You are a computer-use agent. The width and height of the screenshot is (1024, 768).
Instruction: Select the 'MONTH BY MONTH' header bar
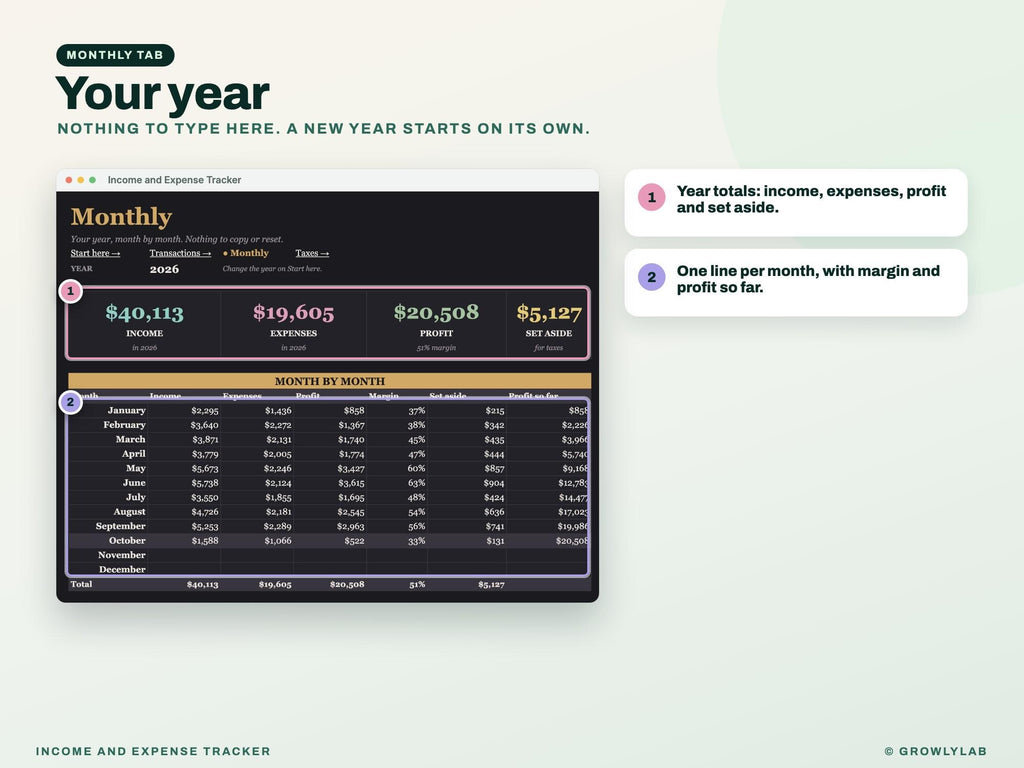coord(330,381)
